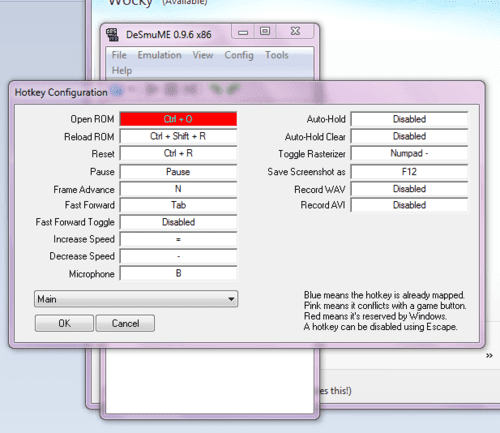The width and height of the screenshot is (500, 433).
Task: Open the Tools menu
Action: coord(277,55)
